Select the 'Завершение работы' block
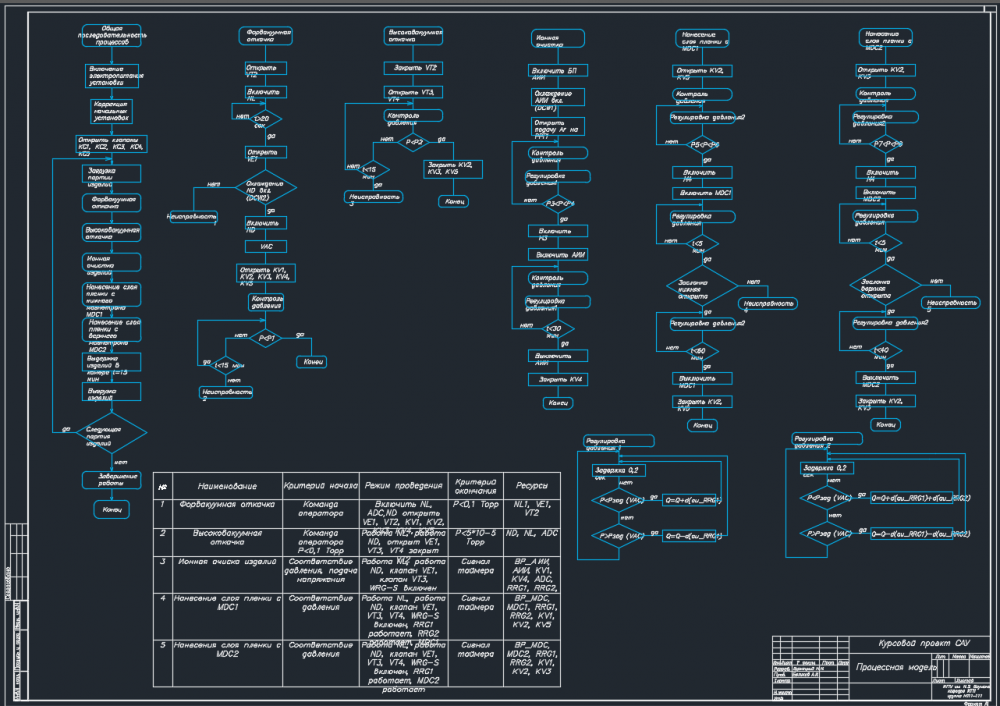The width and height of the screenshot is (1000, 706). [112, 480]
